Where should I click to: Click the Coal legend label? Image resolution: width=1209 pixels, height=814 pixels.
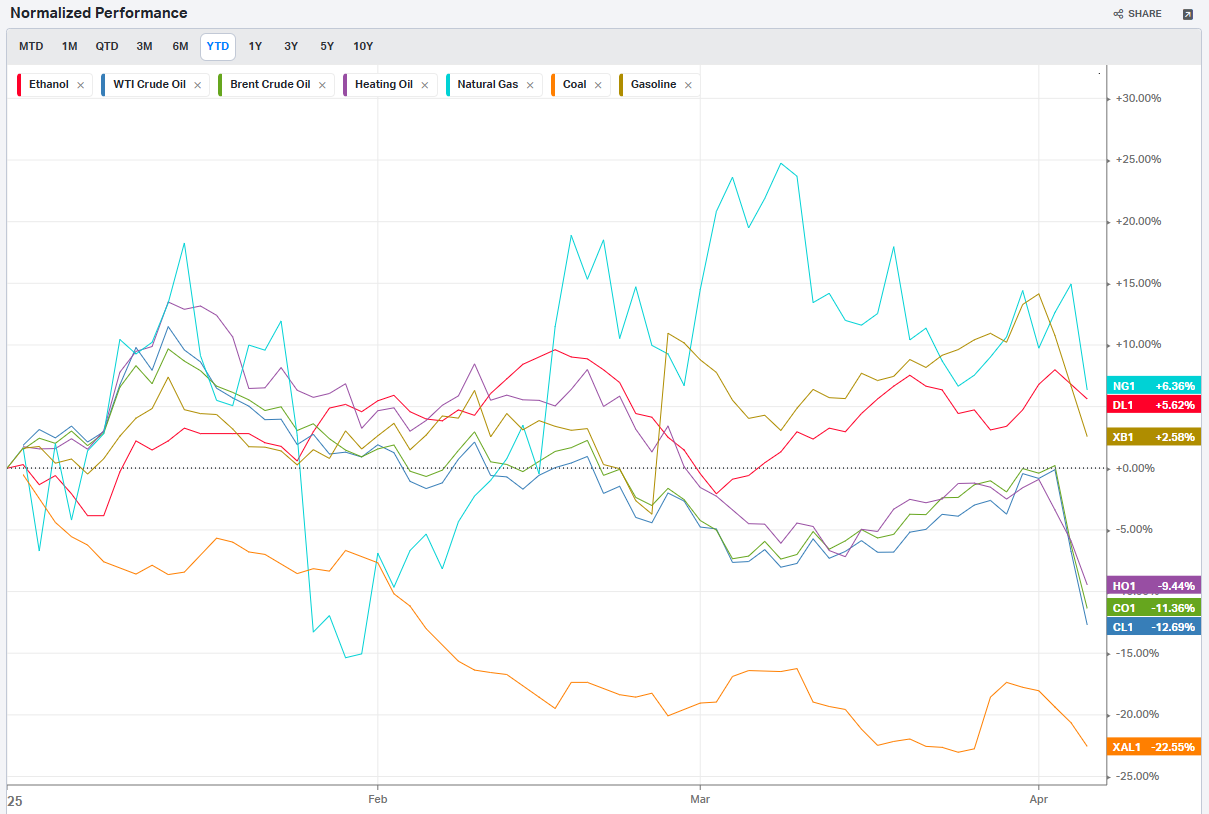[575, 85]
